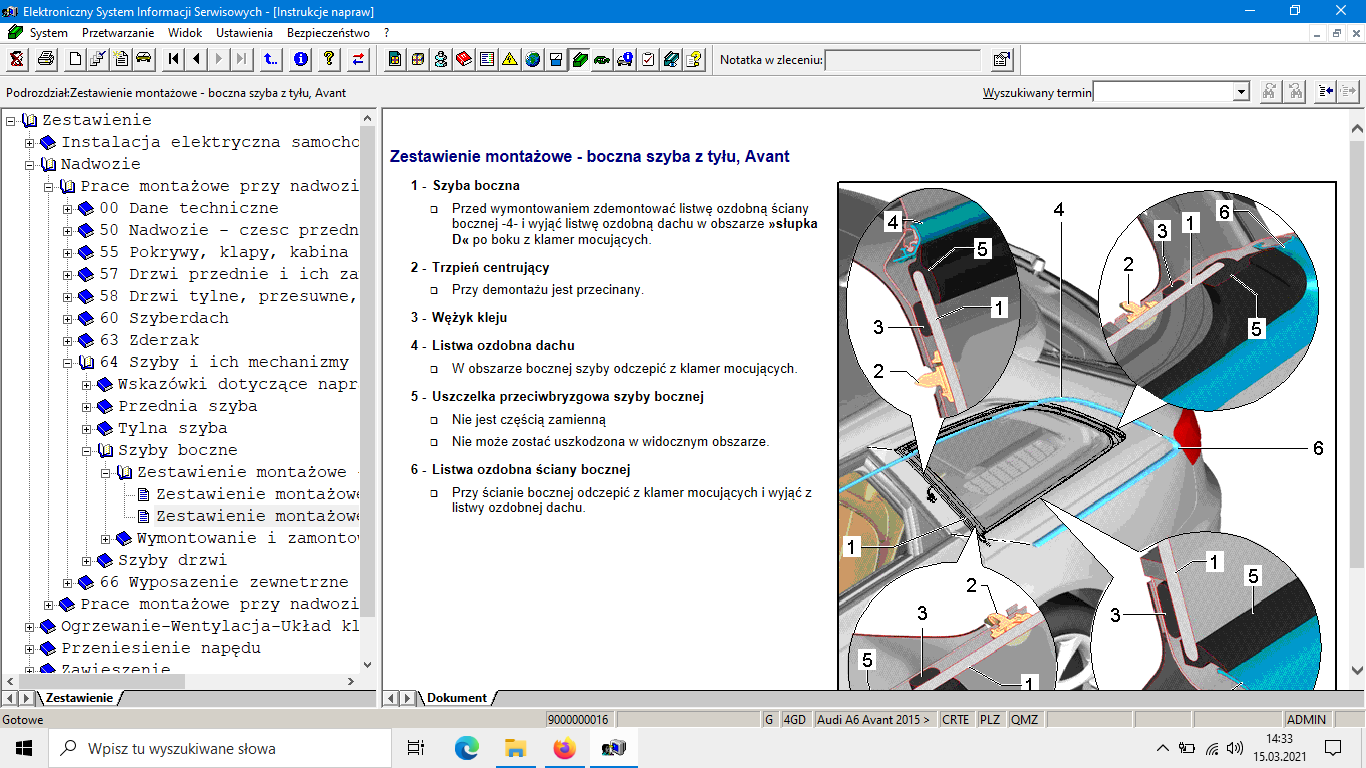The height and width of the screenshot is (768, 1366).
Task: Expand the 00 Dane techniczne node
Action: click(68, 209)
